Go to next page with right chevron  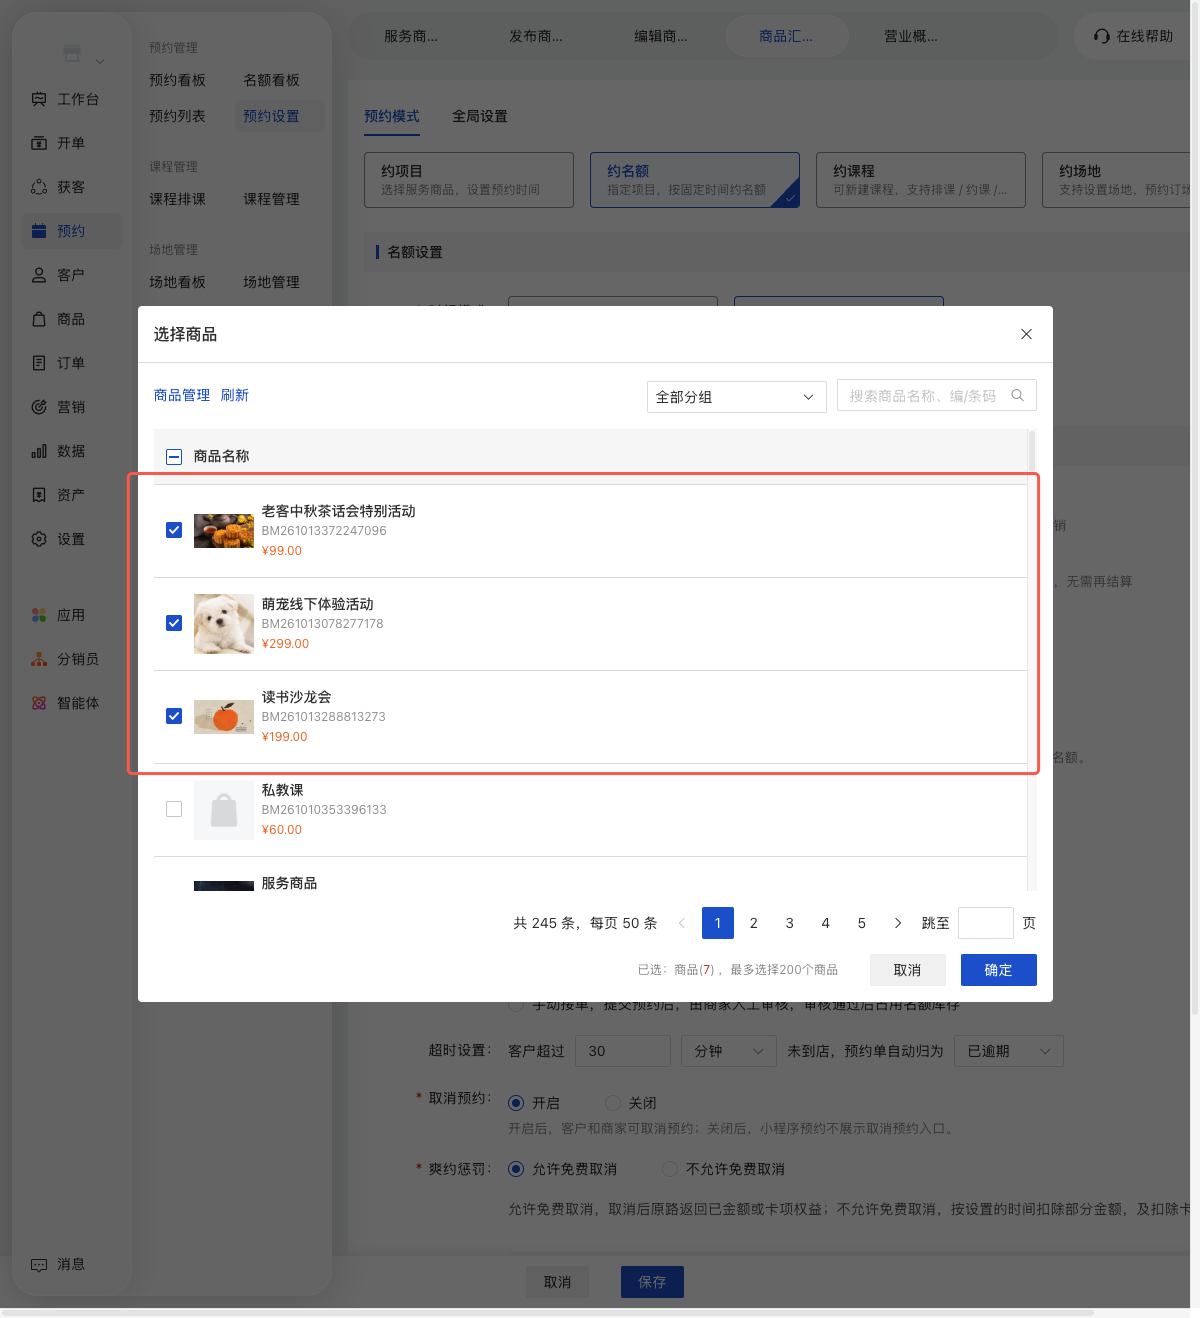(x=898, y=923)
